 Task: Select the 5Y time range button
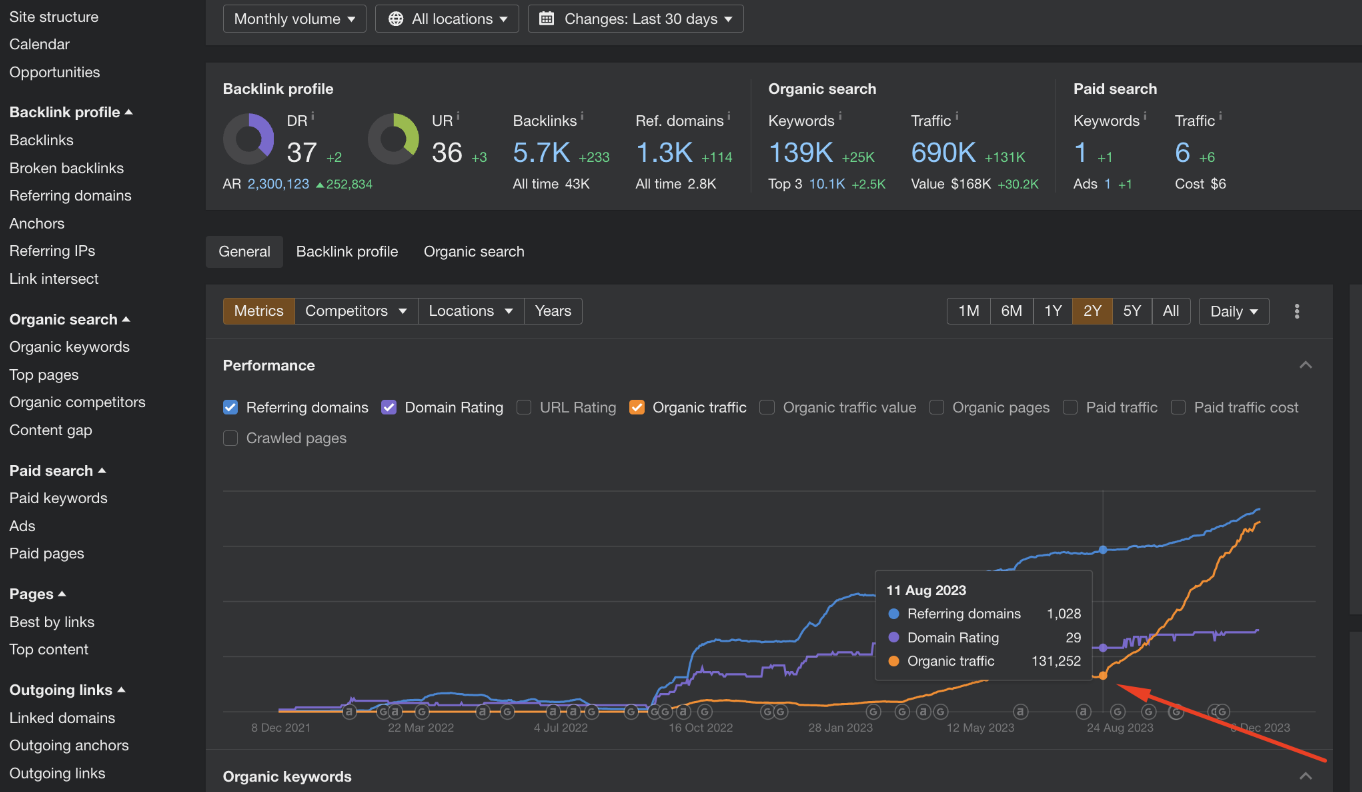[x=1132, y=311]
